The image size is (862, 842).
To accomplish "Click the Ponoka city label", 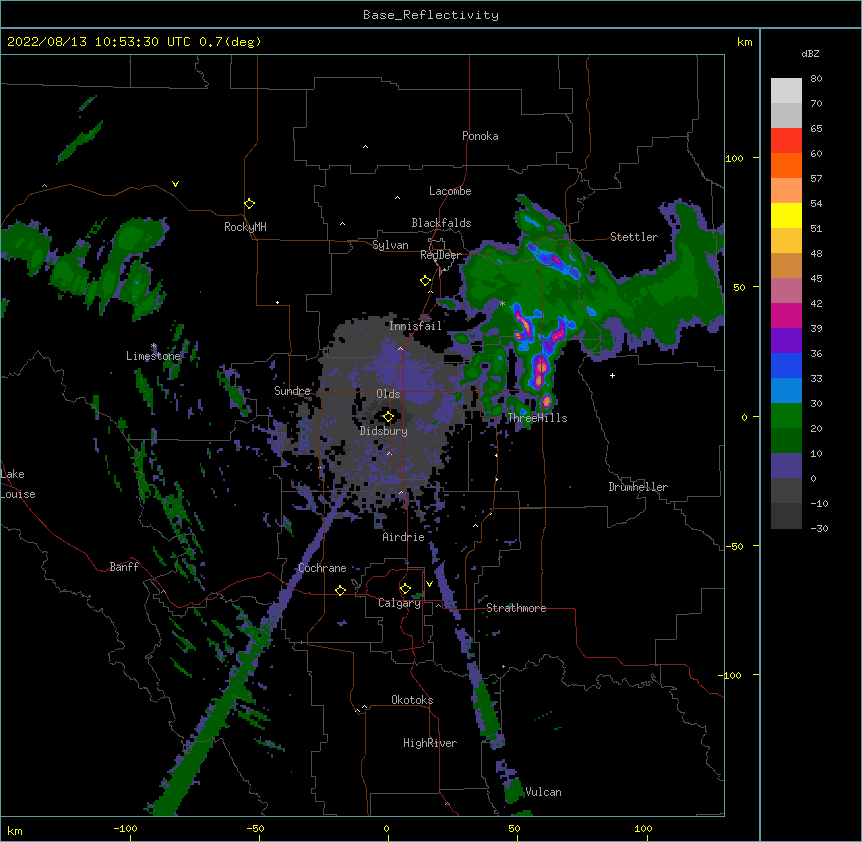I will coord(480,136).
